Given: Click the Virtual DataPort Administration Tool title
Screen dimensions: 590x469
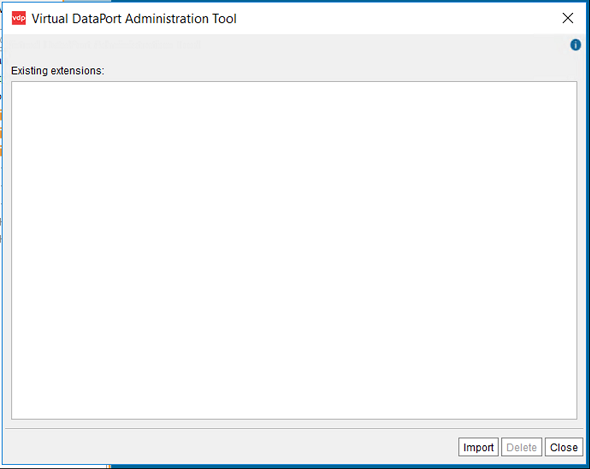Looking at the screenshot, I should pyautogui.click(x=134, y=18).
